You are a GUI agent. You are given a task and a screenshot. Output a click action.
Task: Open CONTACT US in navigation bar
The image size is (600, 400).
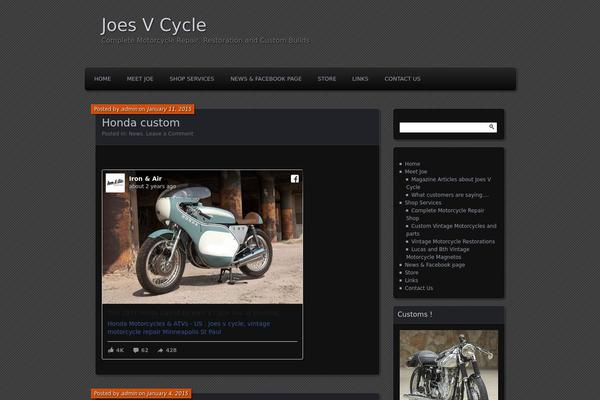[x=403, y=79]
